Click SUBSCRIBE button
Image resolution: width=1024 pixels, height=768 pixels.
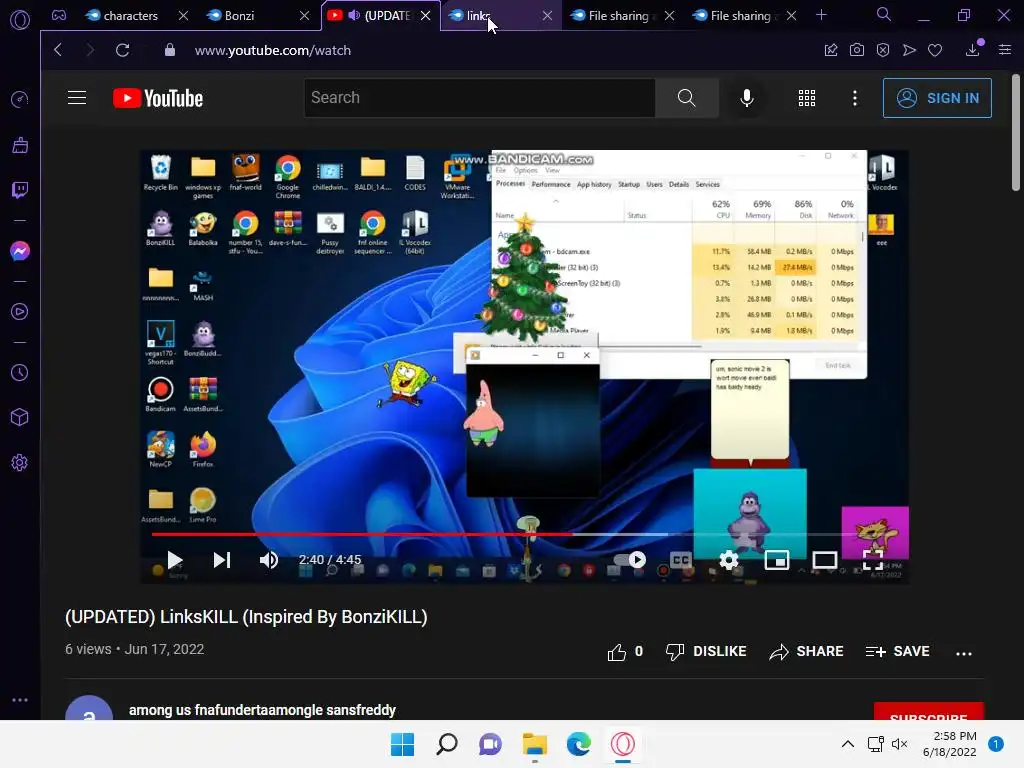[929, 712]
